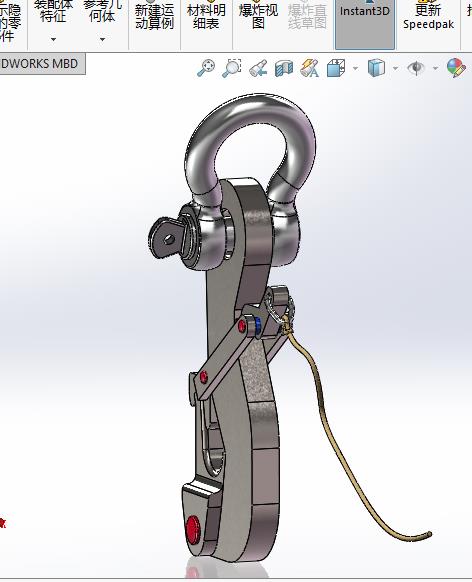Toggle Instant3D button
472x582 pixels.
click(x=365, y=24)
